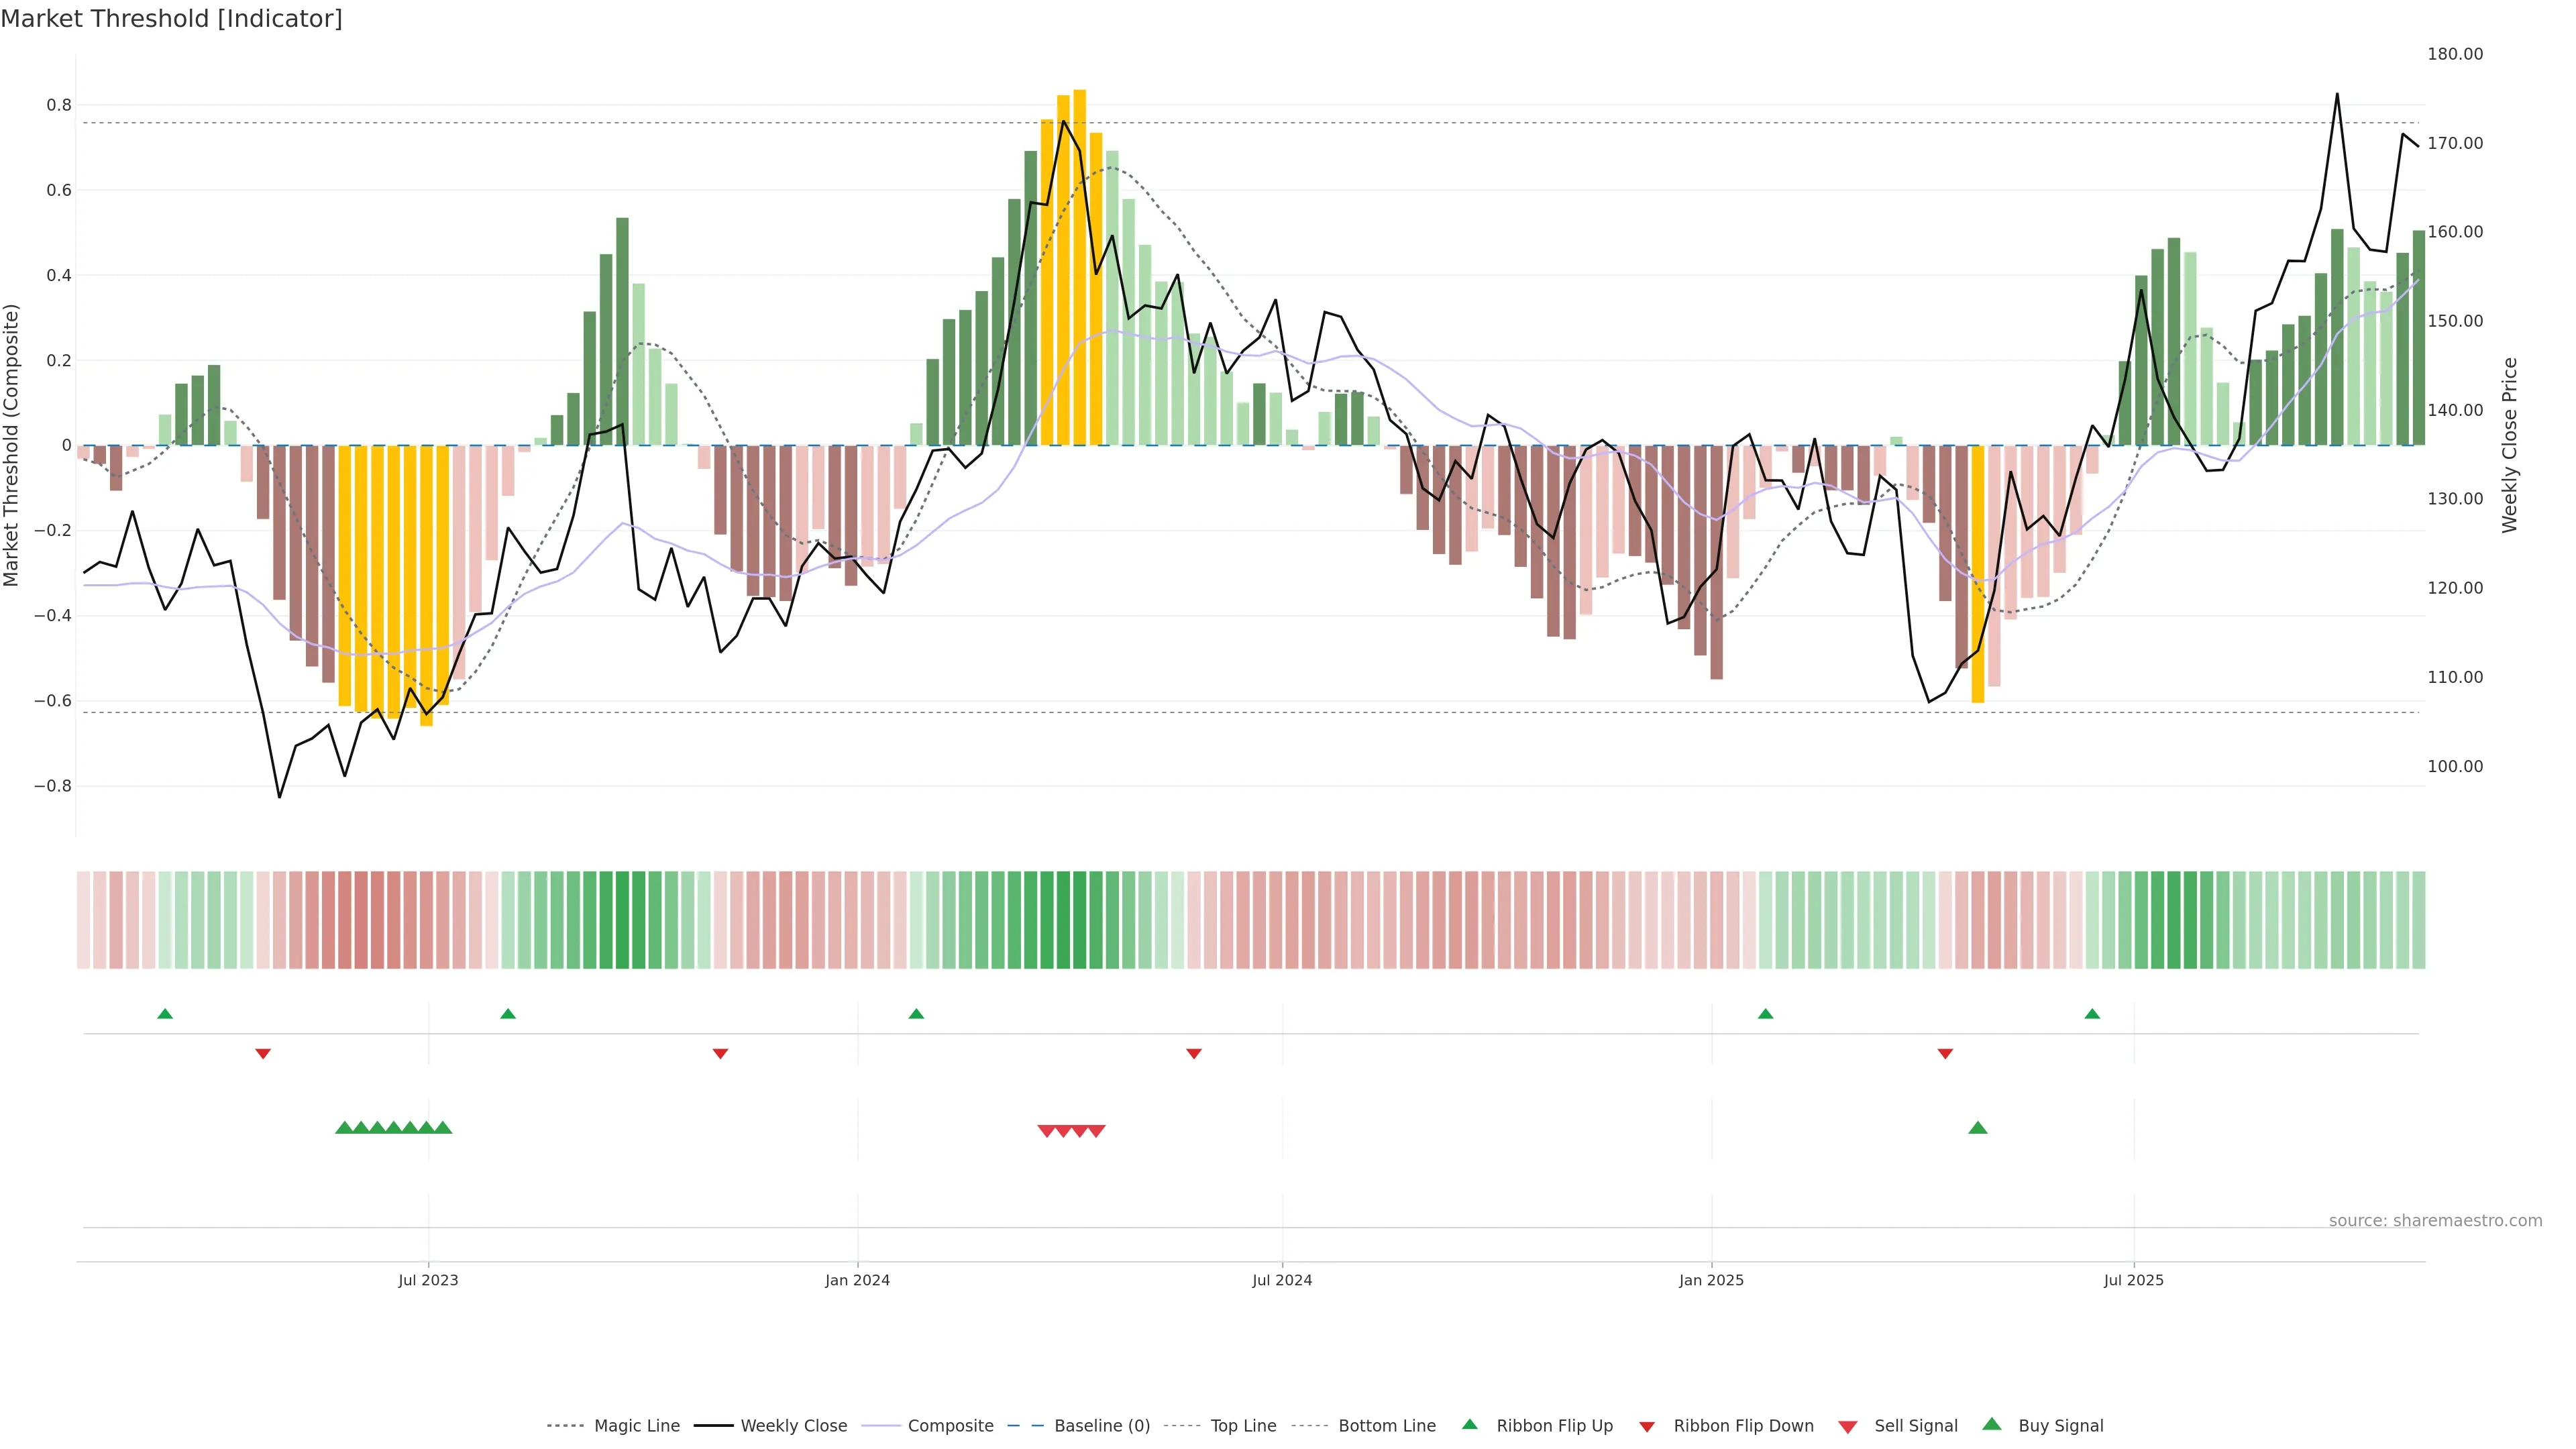Click the ribbon flip up marker near Jan 2025
Viewport: 2576px width, 1449px height.
pos(1765,1014)
